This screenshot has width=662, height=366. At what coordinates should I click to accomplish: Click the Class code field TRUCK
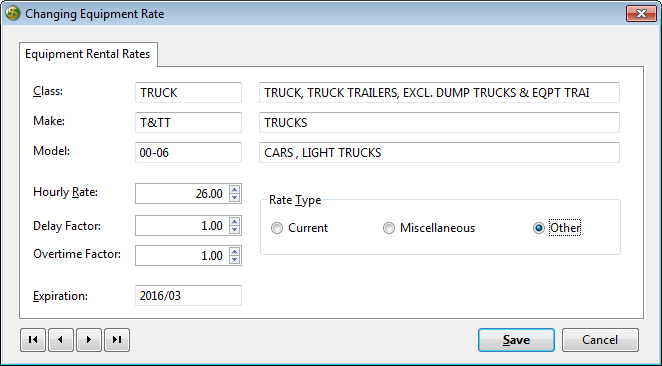(188, 92)
